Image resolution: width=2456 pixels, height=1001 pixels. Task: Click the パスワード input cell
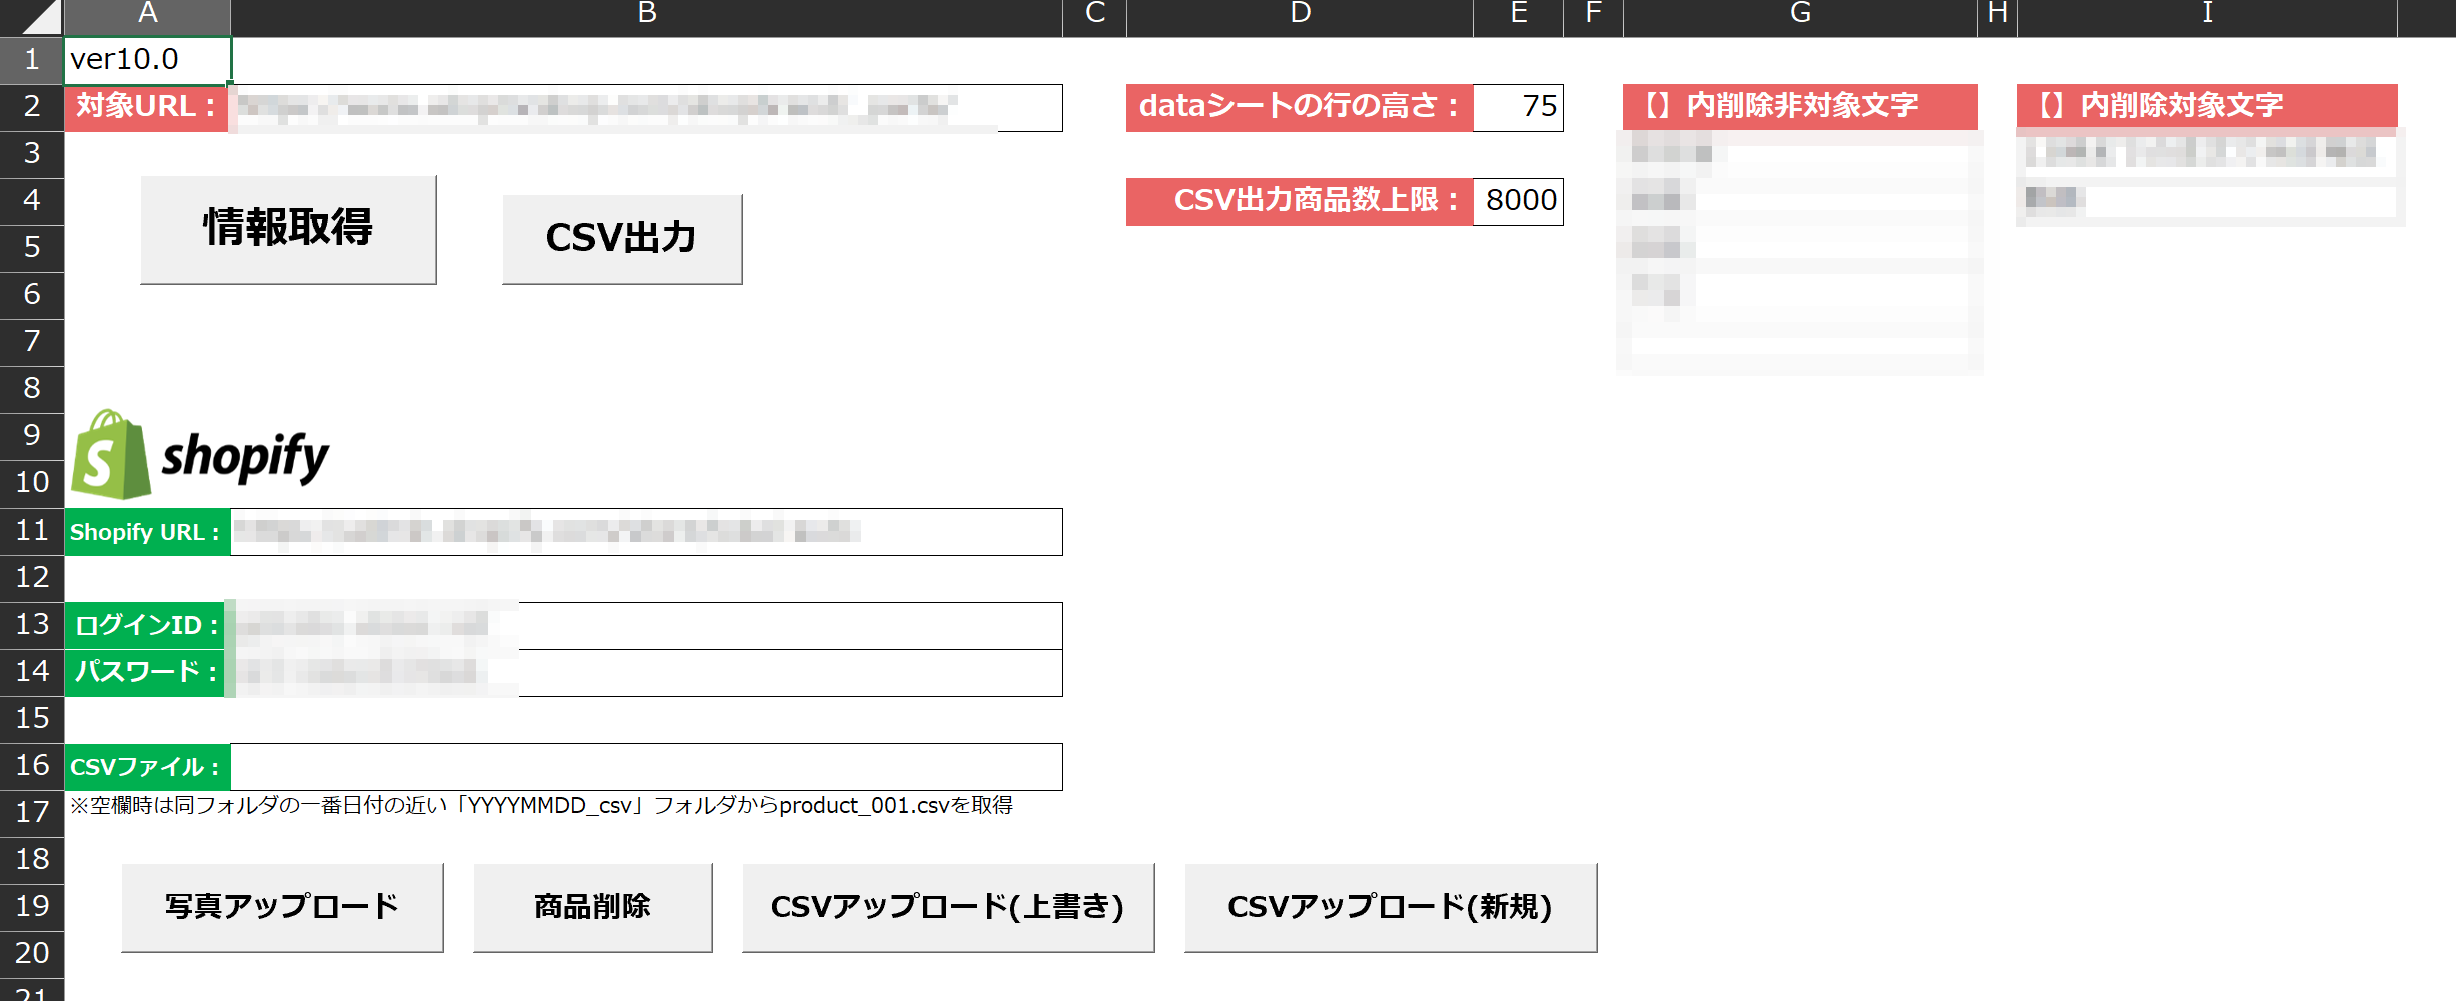click(646, 673)
